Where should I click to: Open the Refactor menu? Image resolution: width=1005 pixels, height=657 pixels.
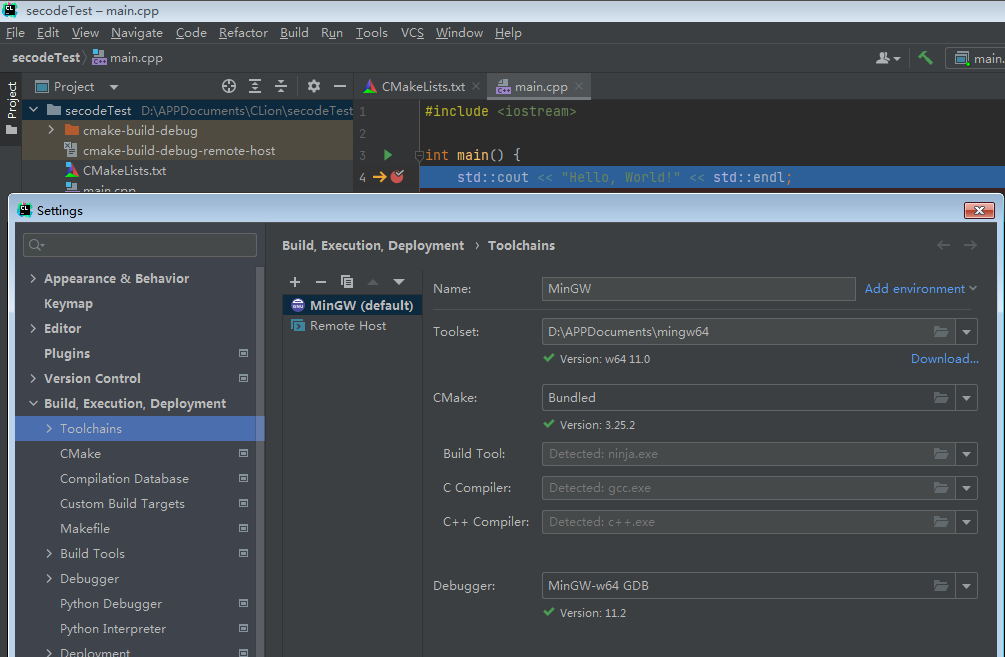[243, 33]
